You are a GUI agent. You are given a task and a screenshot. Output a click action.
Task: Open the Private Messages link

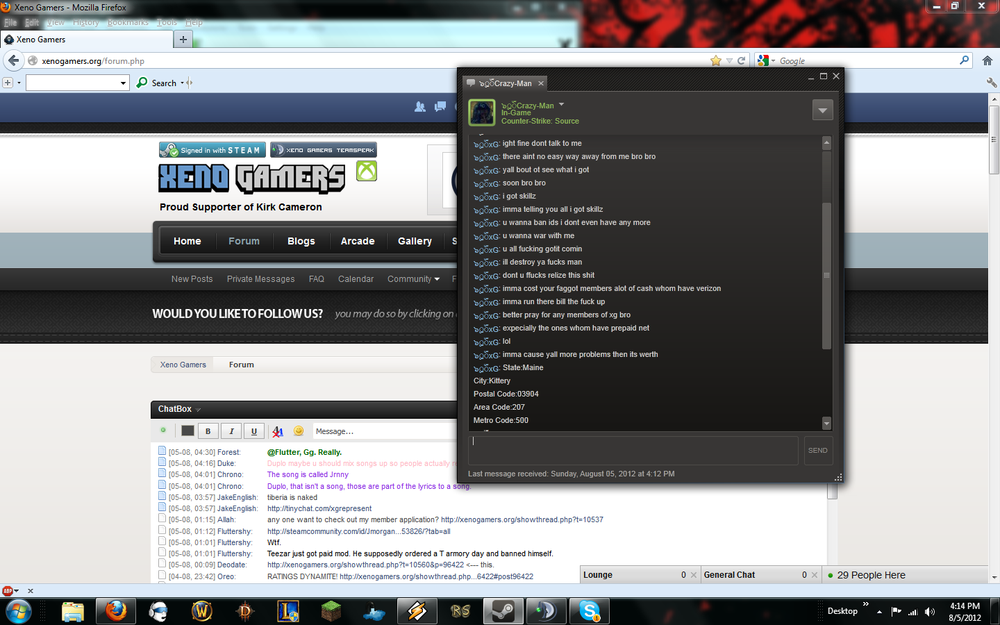tap(261, 279)
